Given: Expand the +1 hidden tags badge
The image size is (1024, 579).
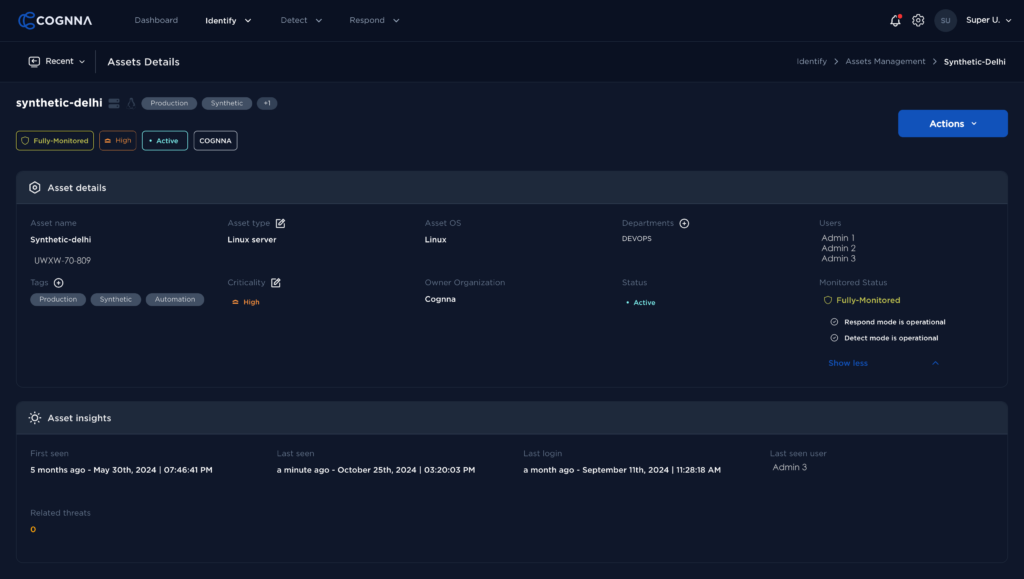Looking at the screenshot, I should coord(266,103).
